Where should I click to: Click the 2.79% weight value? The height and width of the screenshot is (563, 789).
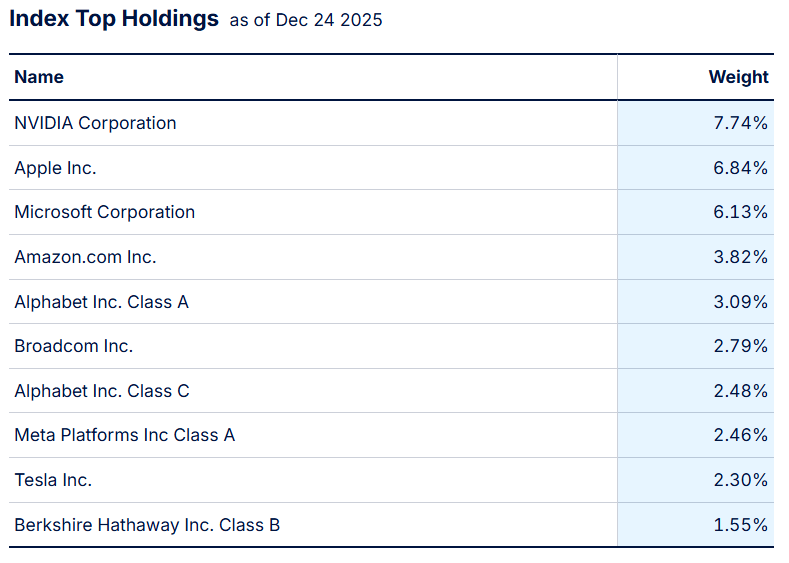coord(740,346)
